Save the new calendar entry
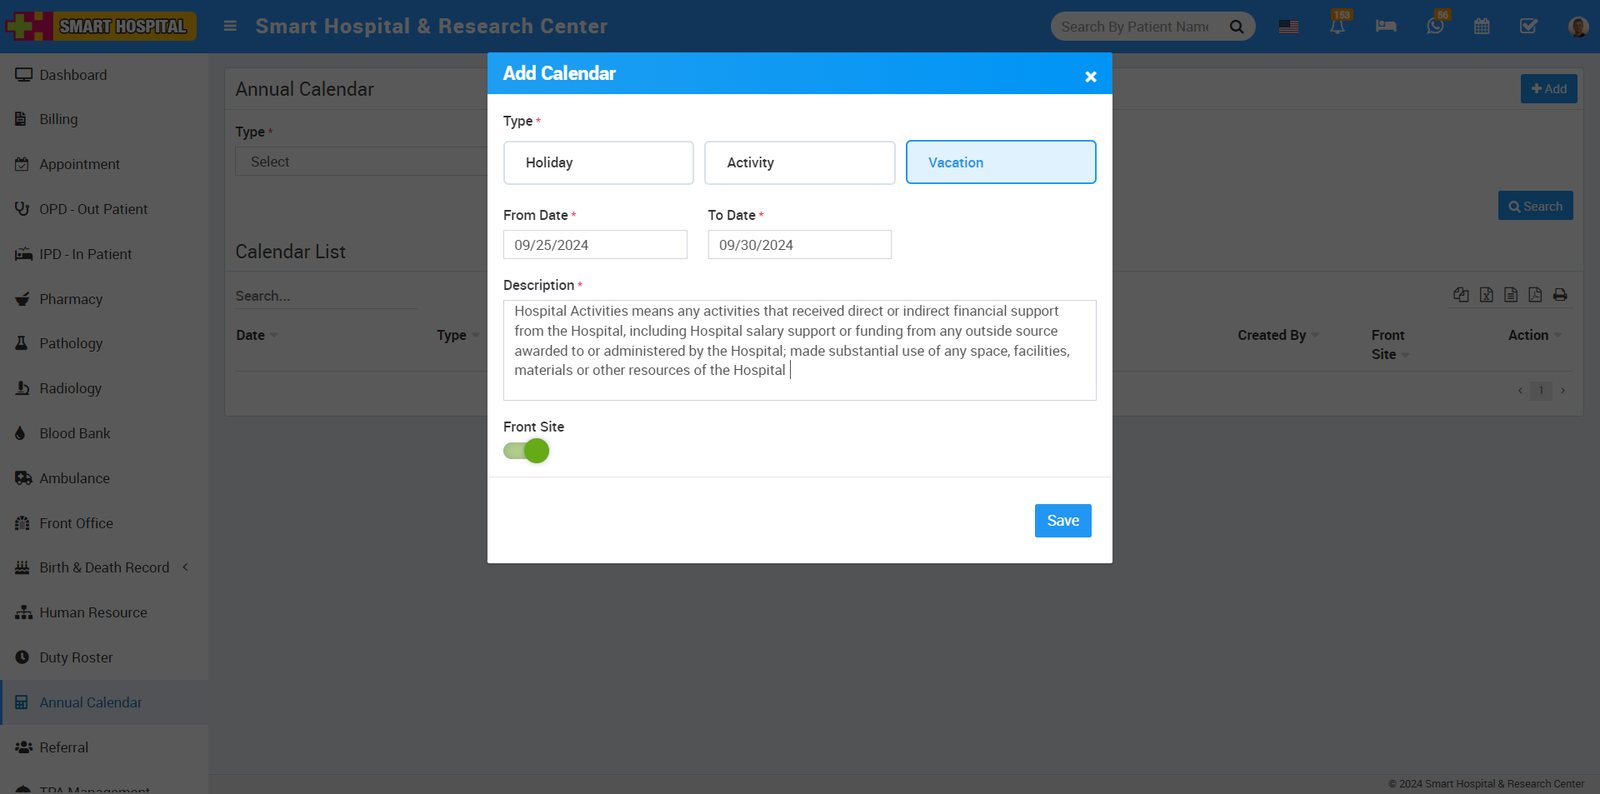This screenshot has height=794, width=1600. 1062,521
